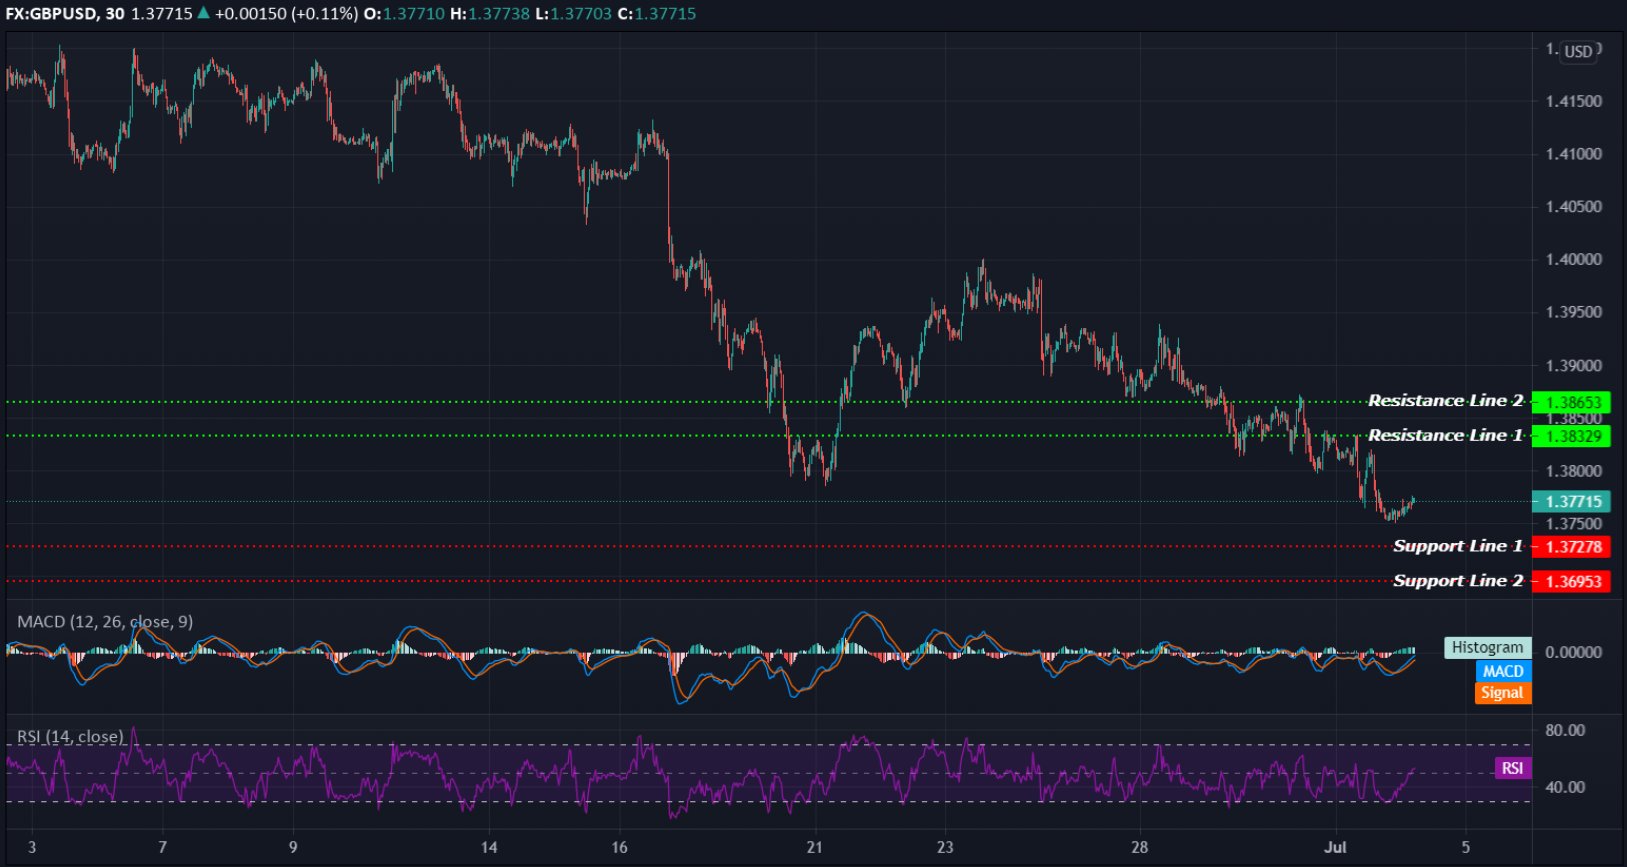Select the +0.00150 (+0.11%) change value
Image resolution: width=1627 pixels, height=867 pixels.
286,14
